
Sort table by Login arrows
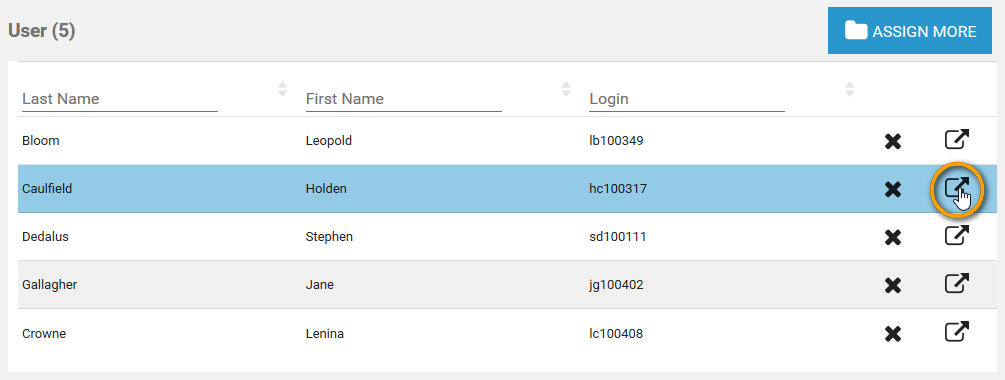pos(849,89)
